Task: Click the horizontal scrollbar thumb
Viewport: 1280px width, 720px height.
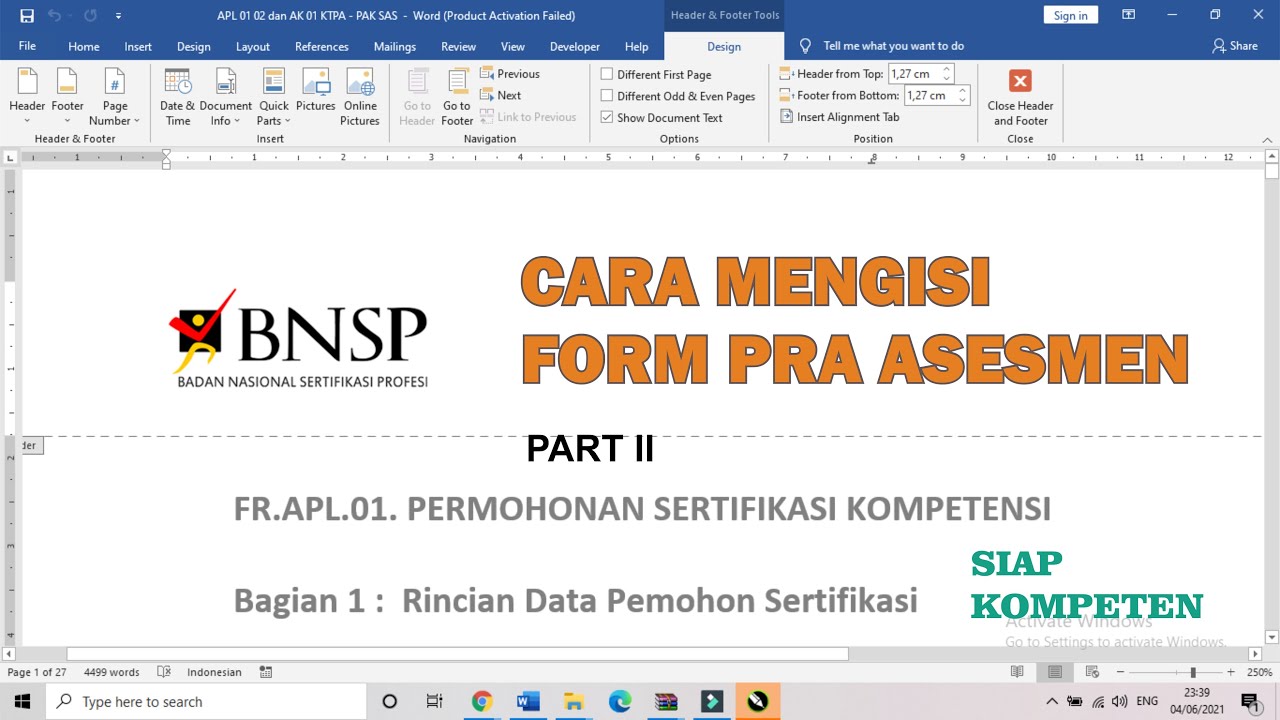Action: tap(457, 654)
